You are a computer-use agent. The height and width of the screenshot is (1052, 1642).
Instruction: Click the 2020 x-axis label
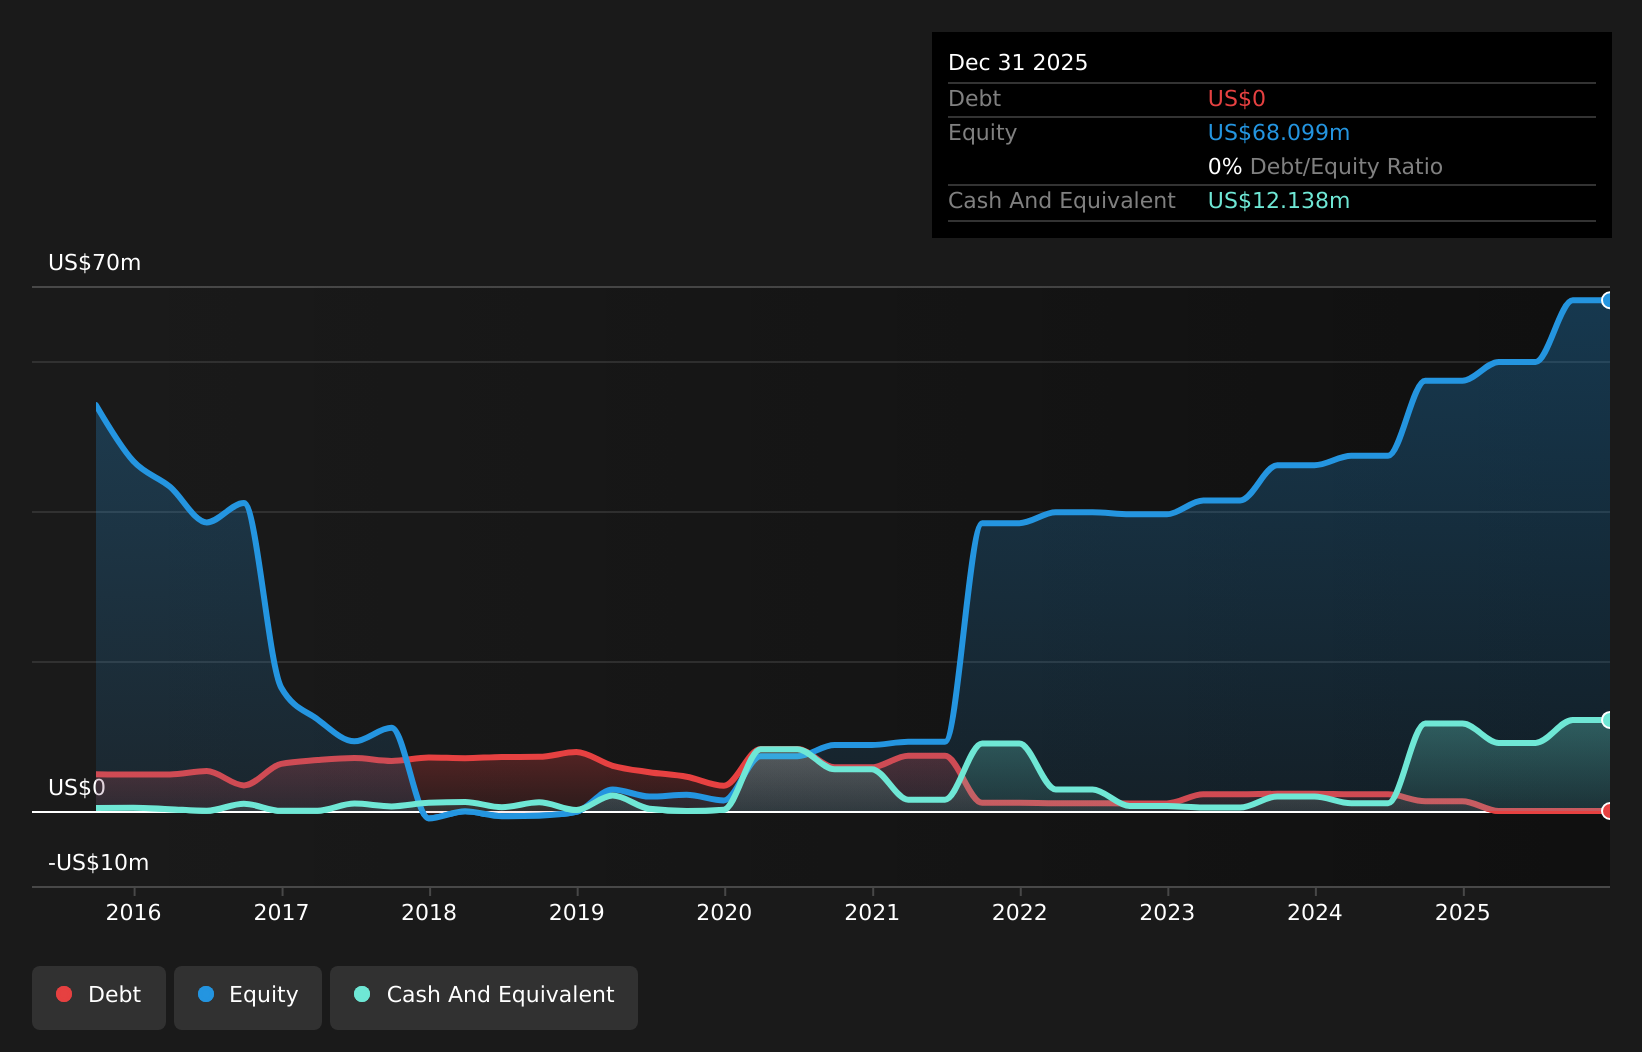pos(725,912)
